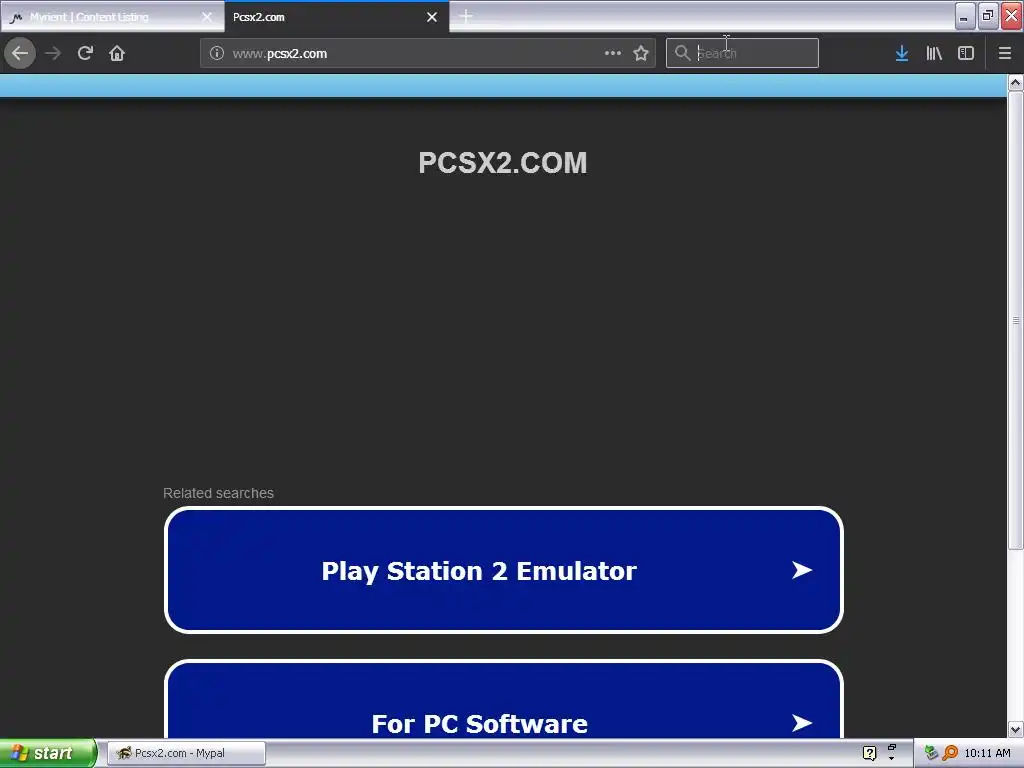
Task: Open the library bookmarks and history icon
Action: pos(934,53)
